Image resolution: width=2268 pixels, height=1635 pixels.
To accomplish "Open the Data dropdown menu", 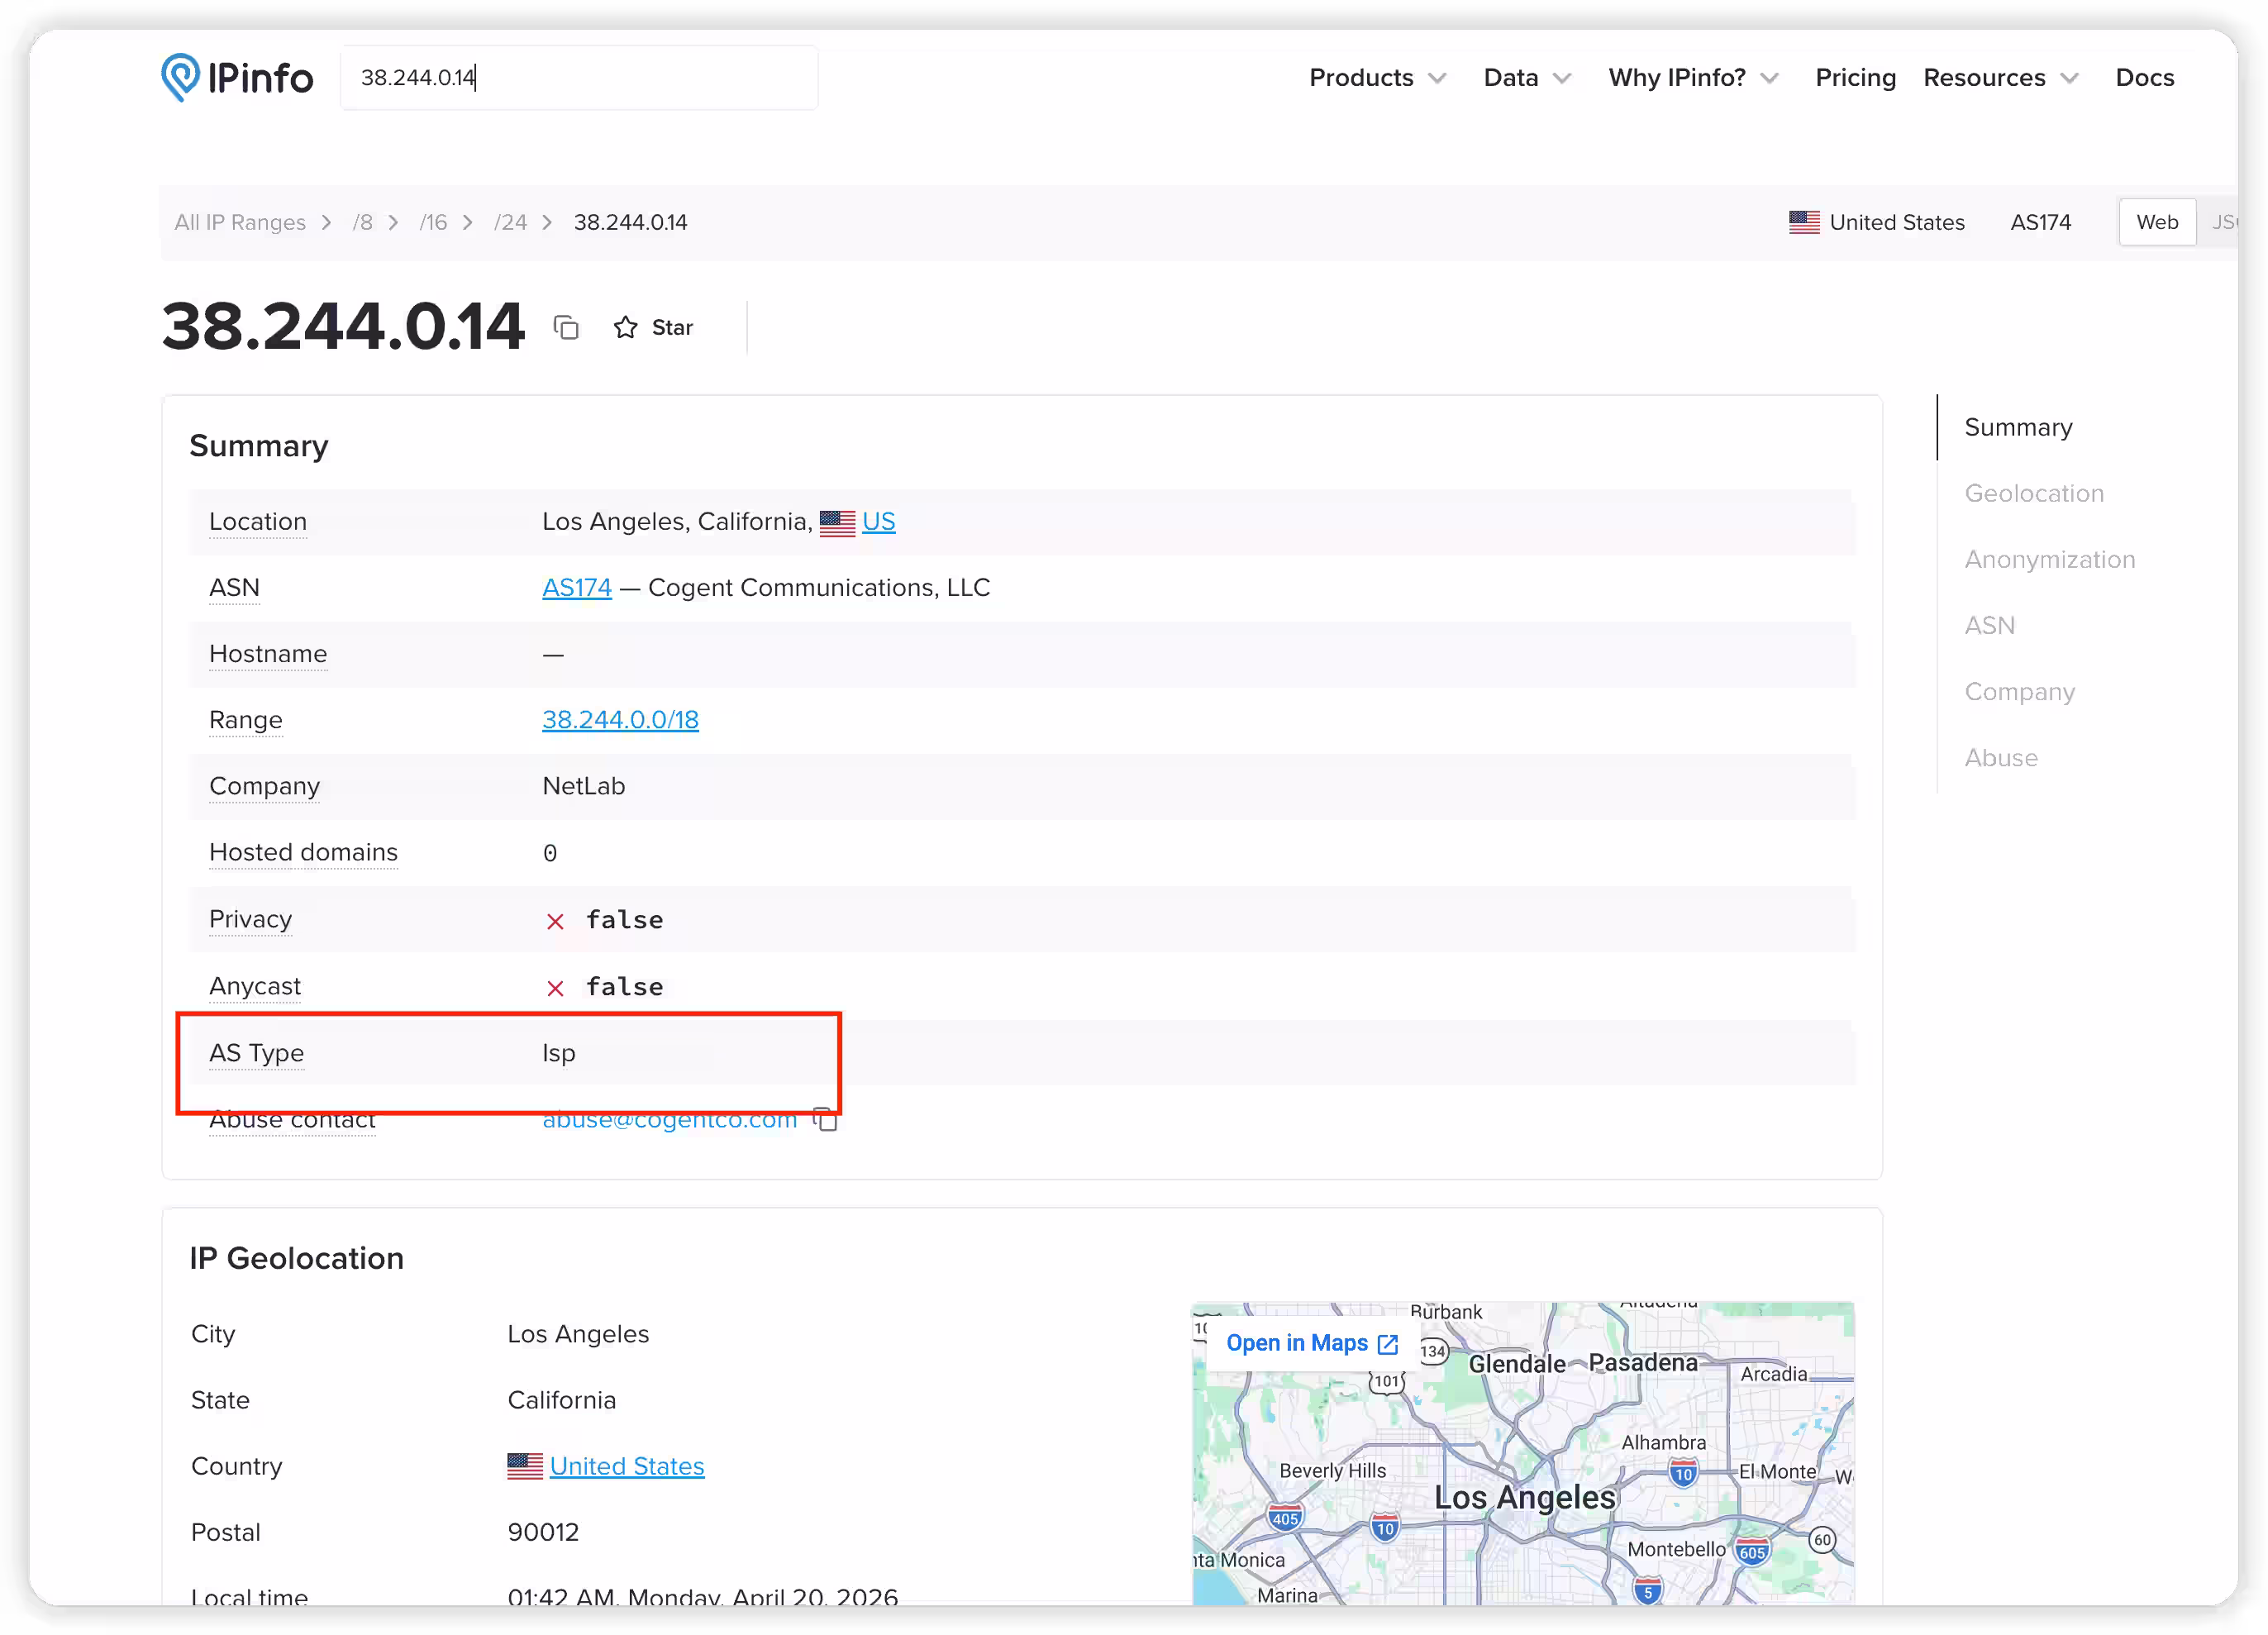I will (x=1526, y=77).
